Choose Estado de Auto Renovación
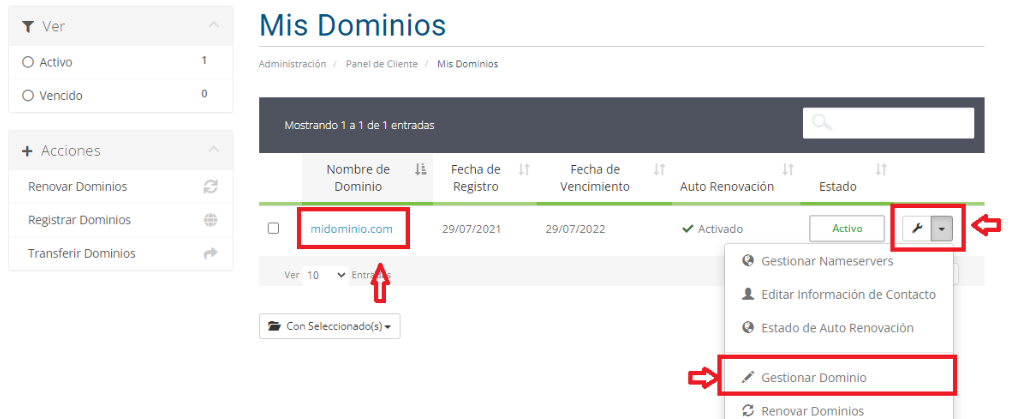The height and width of the screenshot is (419, 1010). tap(838, 327)
